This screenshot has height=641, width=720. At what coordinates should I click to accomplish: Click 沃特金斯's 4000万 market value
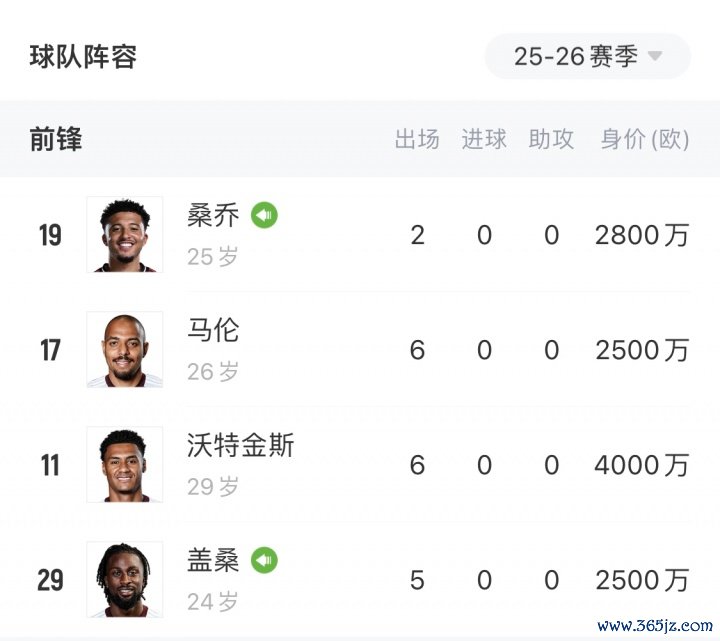(641, 465)
